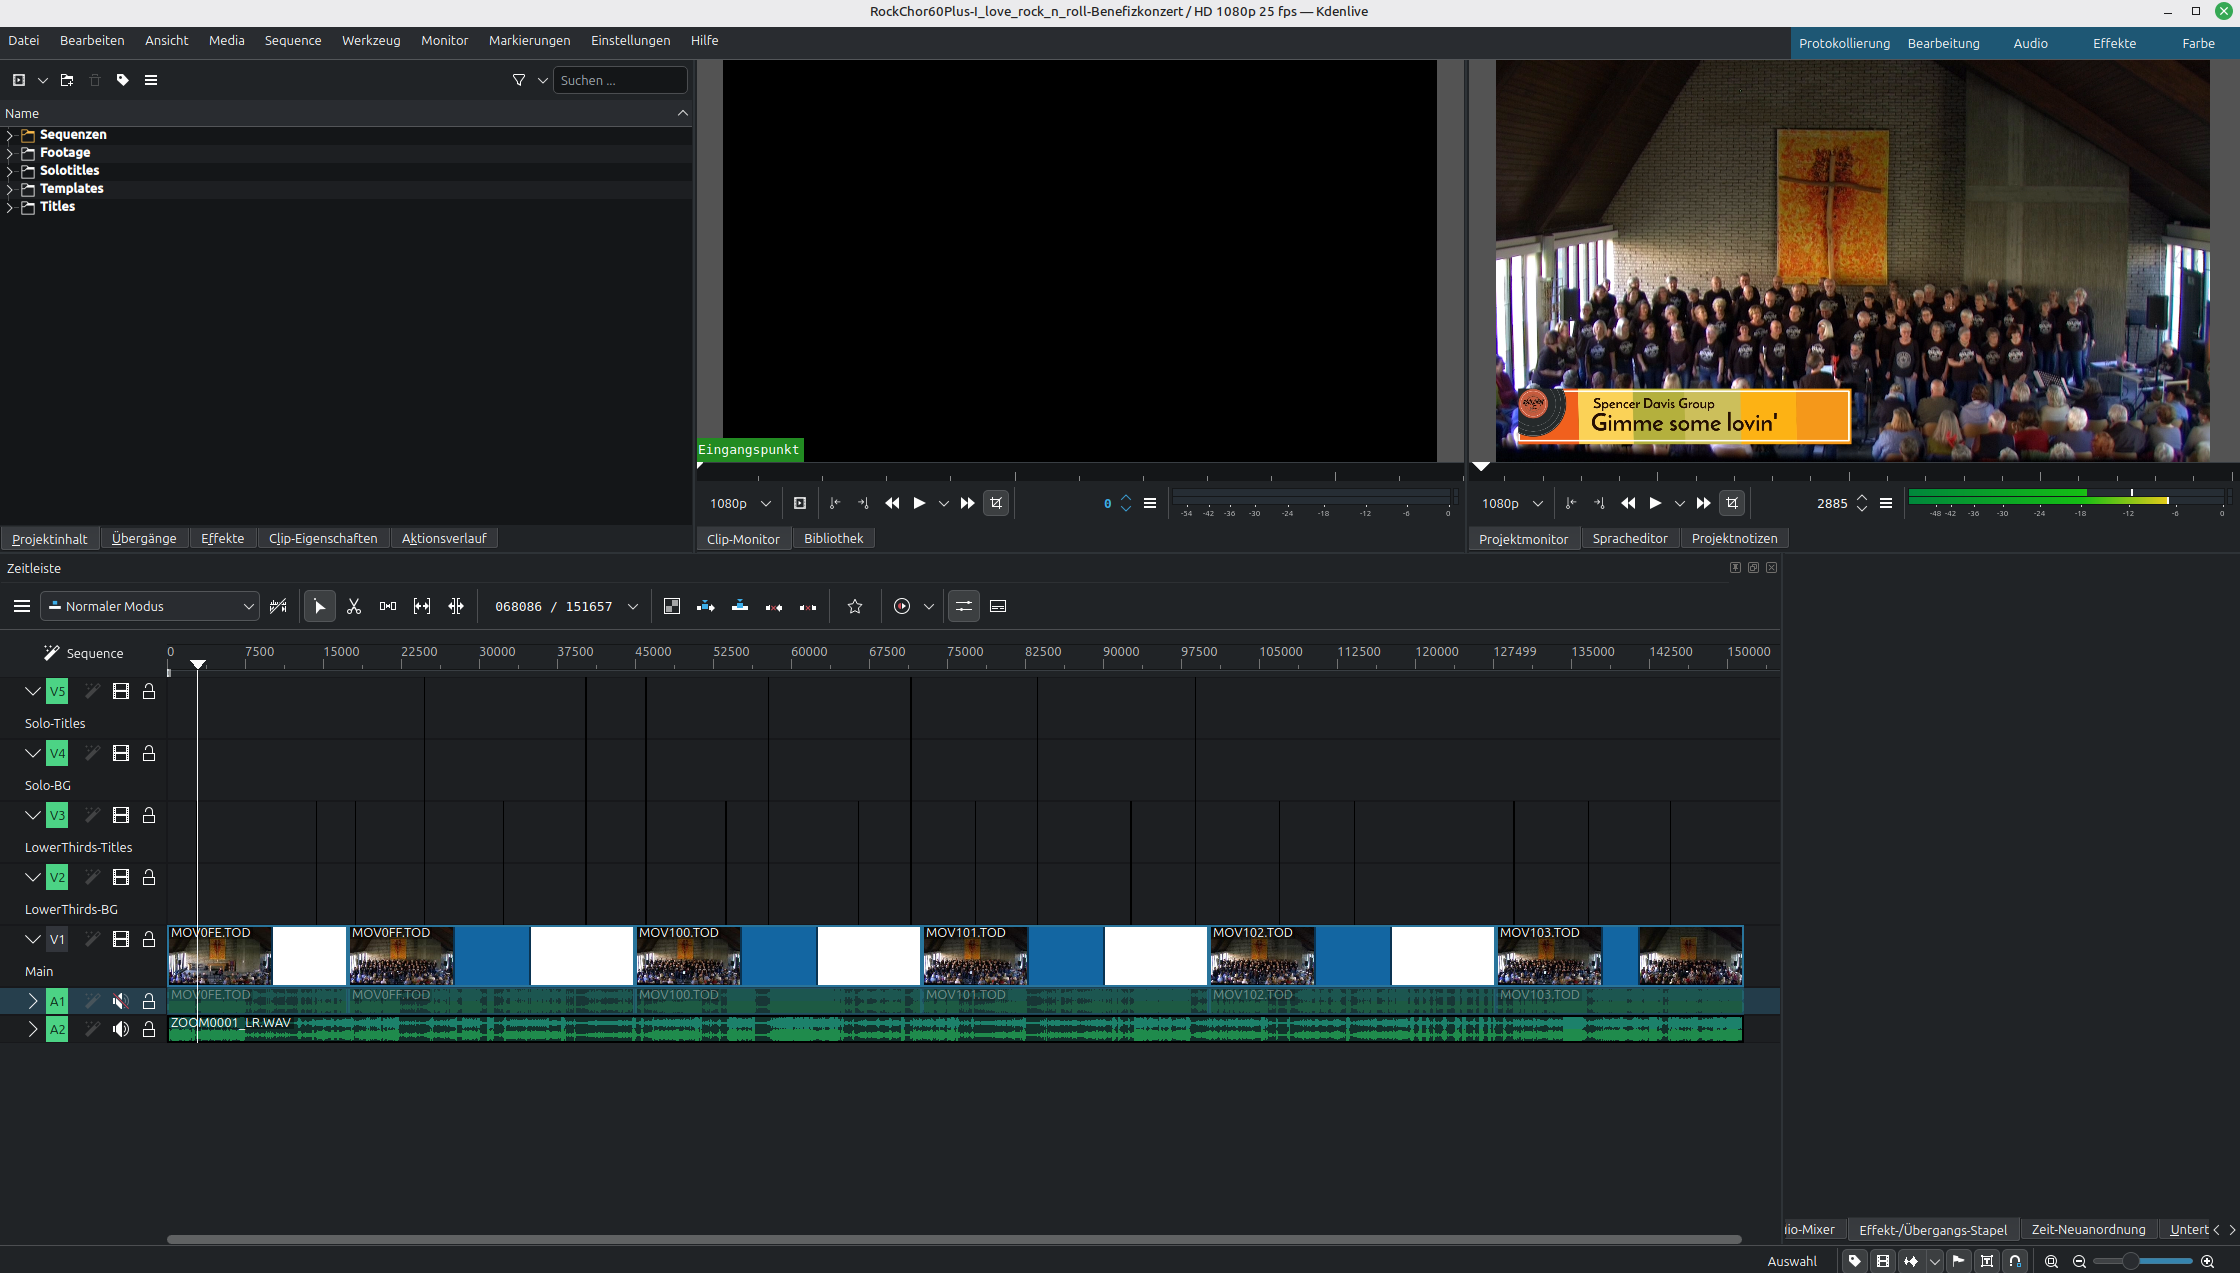Open the Normaler Modus dropdown

[x=150, y=606]
